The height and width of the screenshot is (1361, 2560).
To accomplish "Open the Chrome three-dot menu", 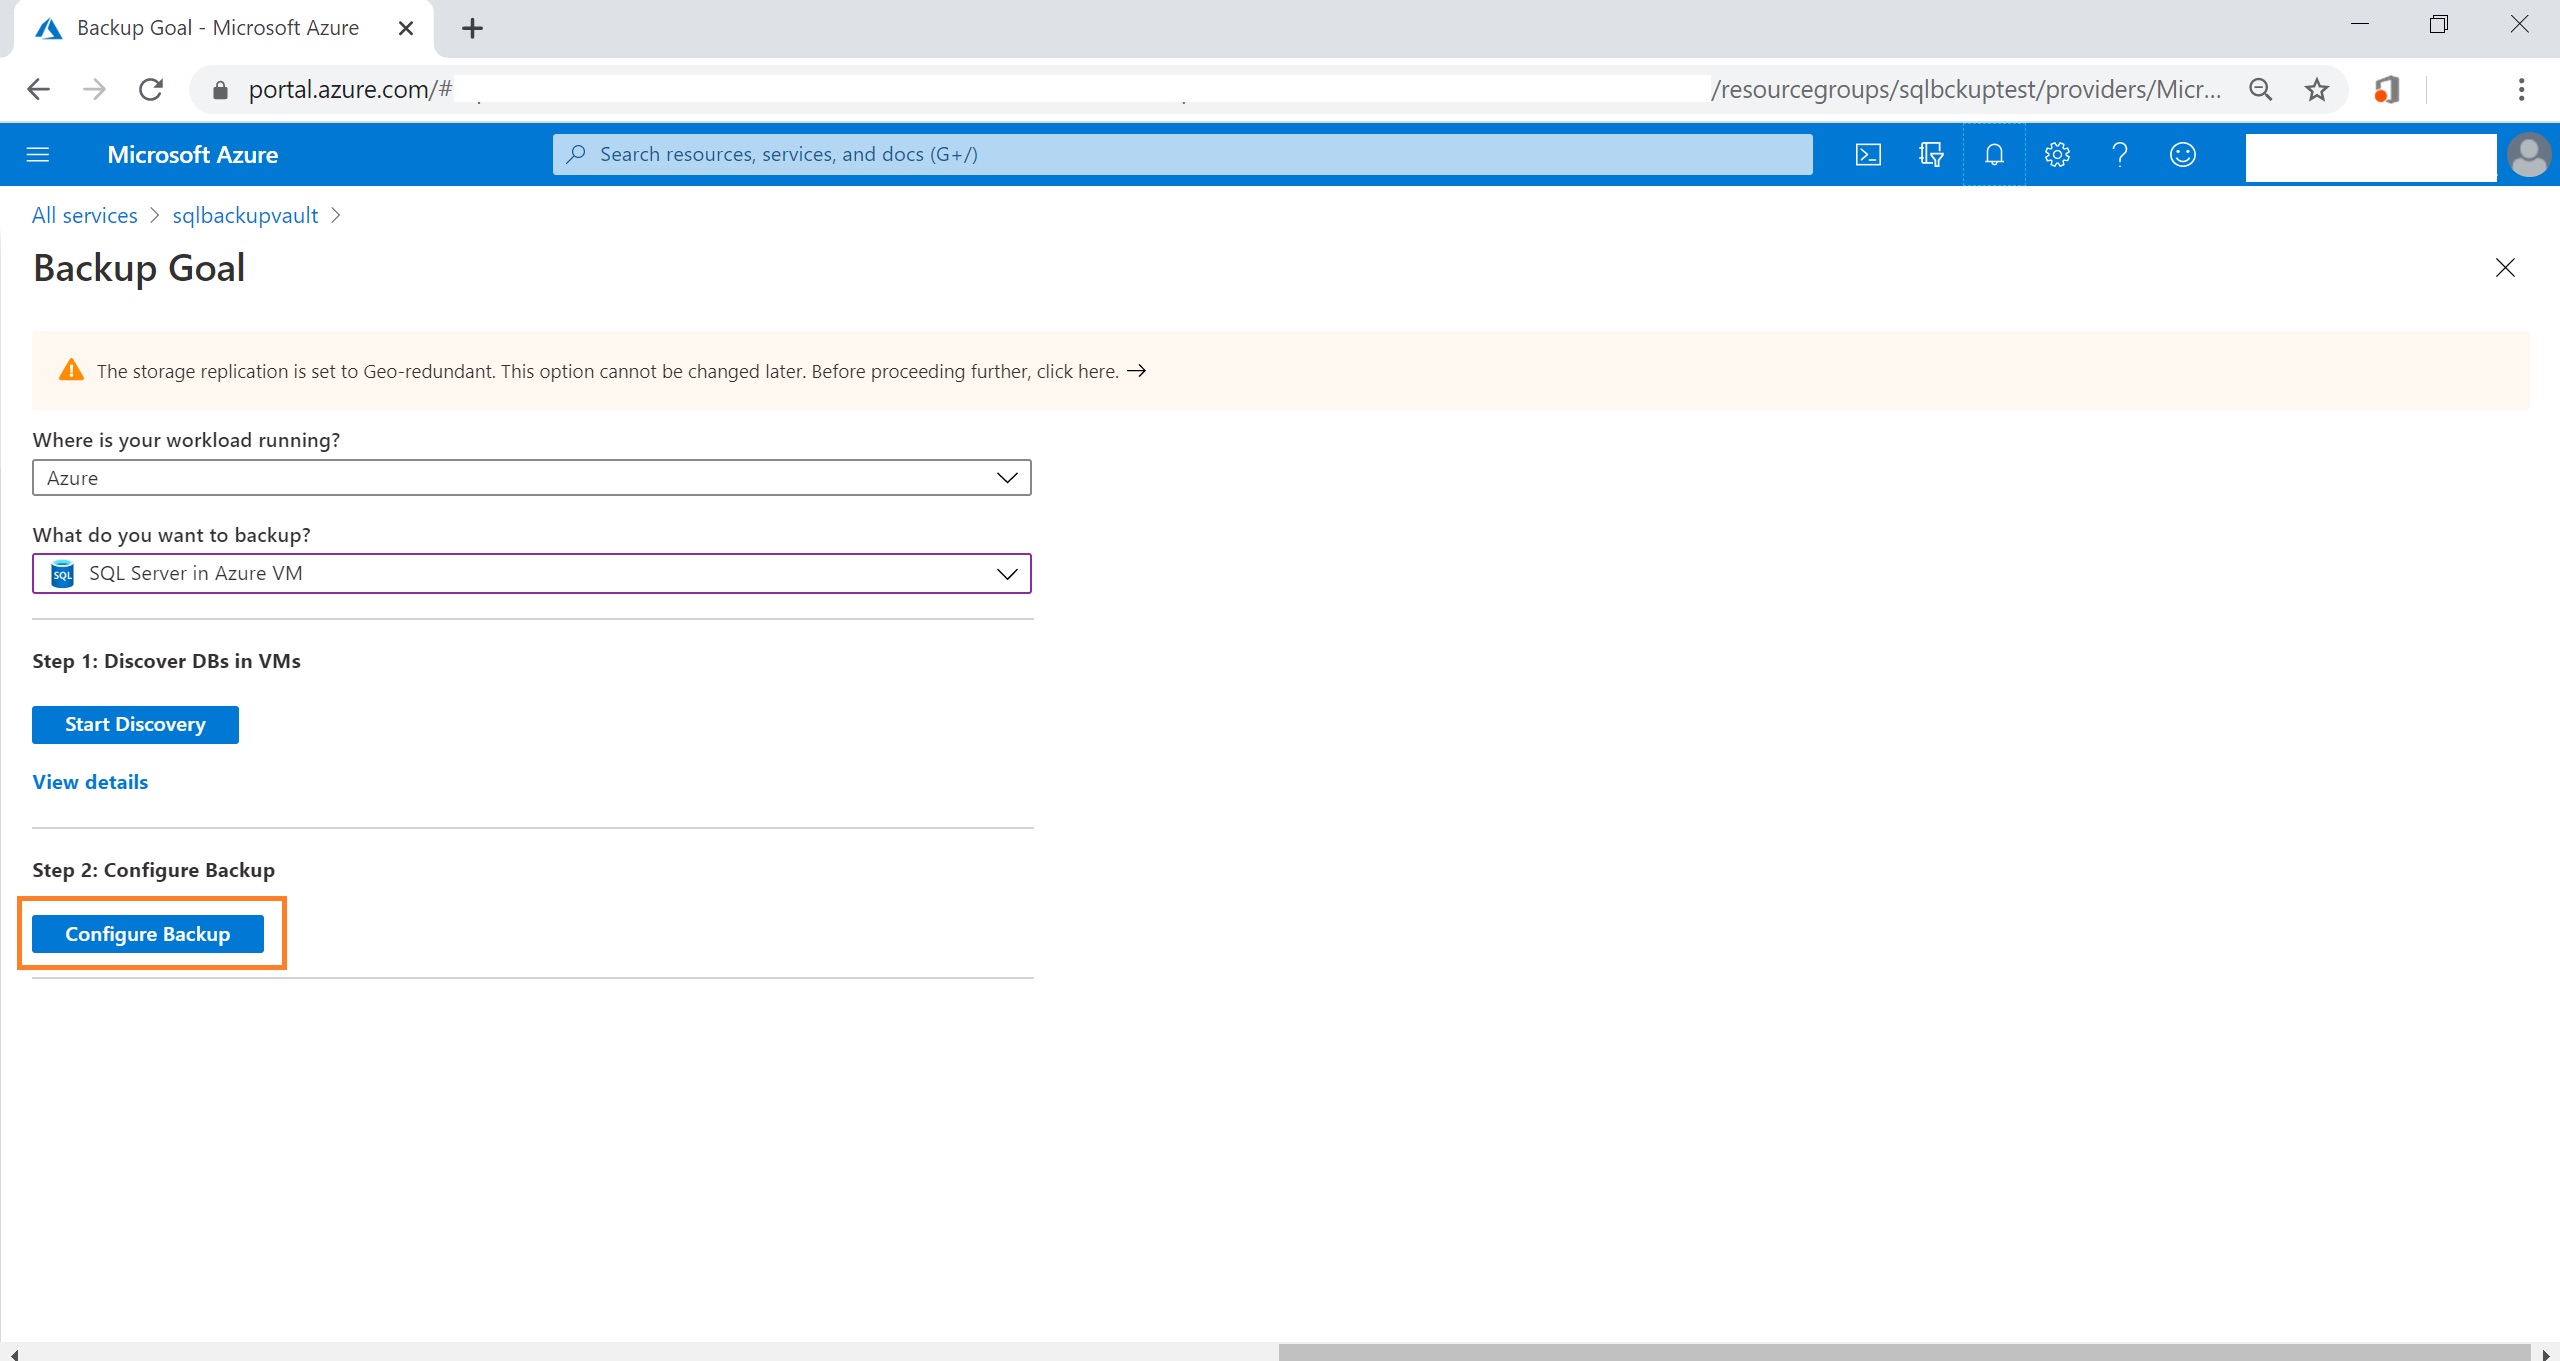I will tap(2521, 90).
